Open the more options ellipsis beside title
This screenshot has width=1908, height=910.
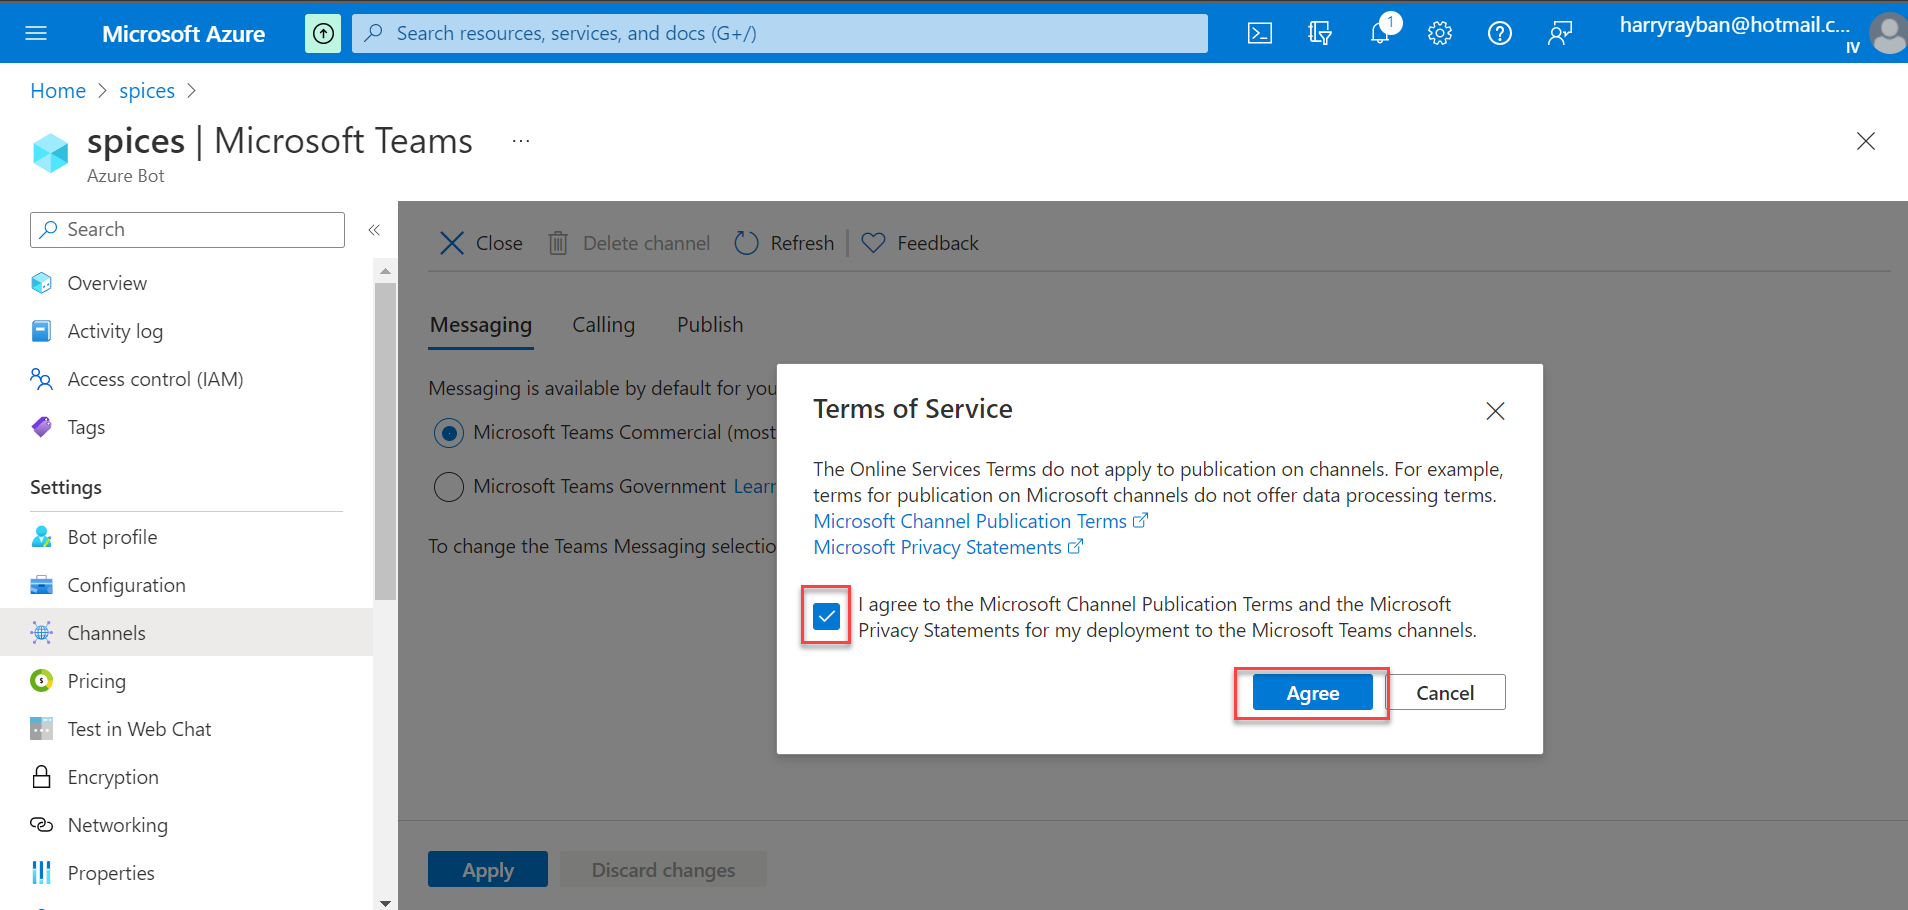(521, 141)
